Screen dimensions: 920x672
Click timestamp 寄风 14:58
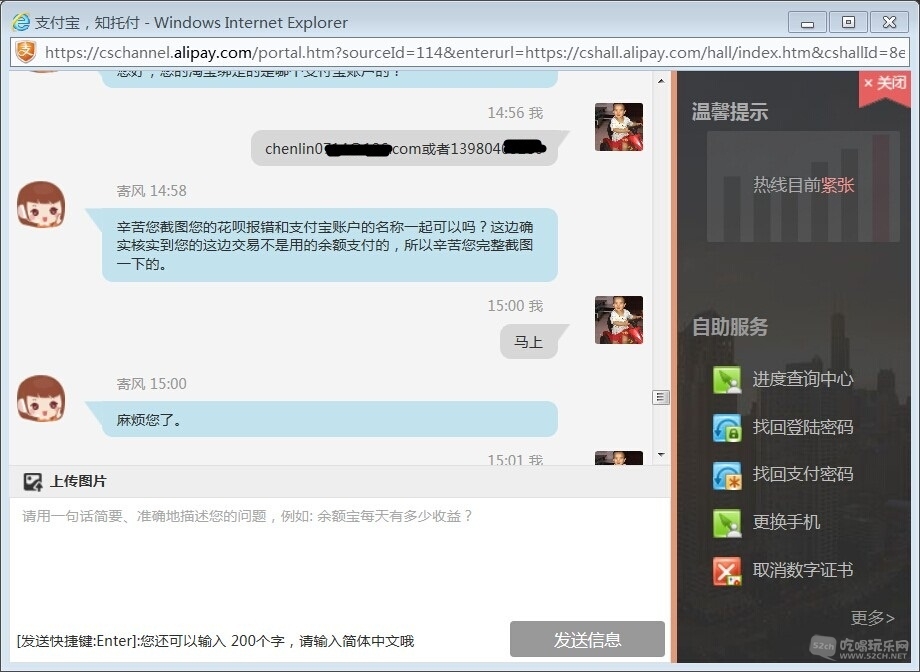pos(151,191)
